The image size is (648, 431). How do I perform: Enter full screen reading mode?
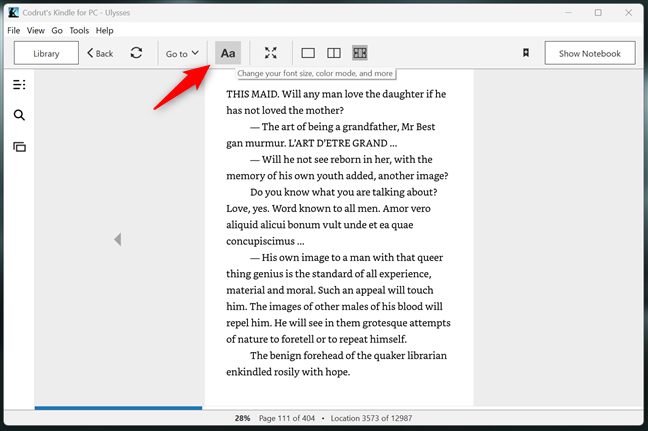pos(270,53)
